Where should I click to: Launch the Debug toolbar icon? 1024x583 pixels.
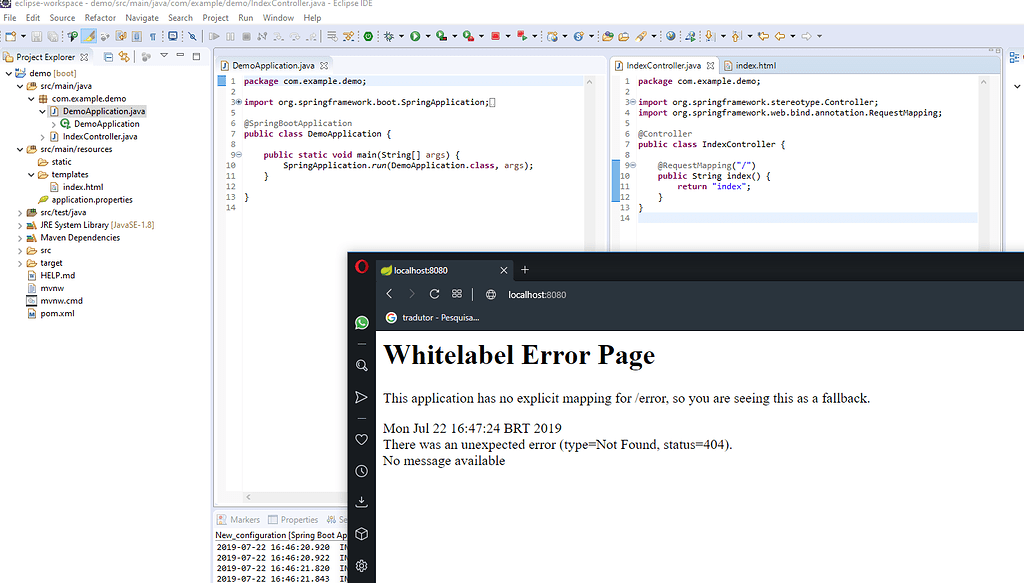click(x=389, y=36)
